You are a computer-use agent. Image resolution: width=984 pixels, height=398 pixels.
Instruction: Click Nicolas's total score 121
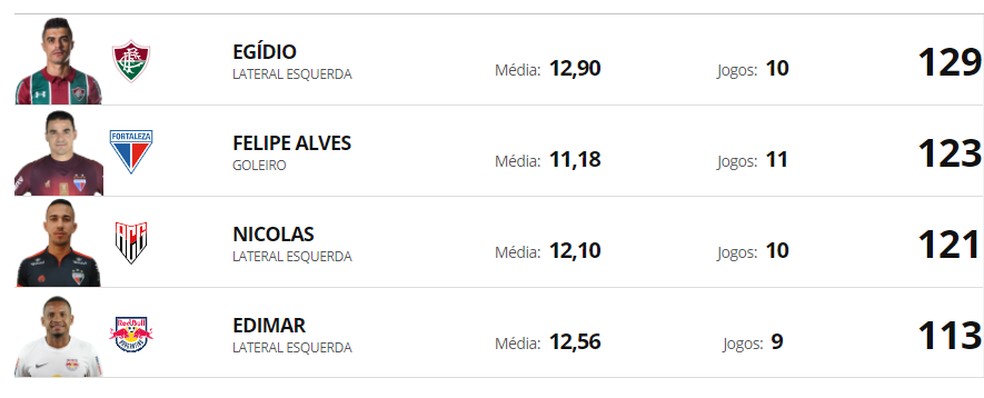[x=948, y=244]
